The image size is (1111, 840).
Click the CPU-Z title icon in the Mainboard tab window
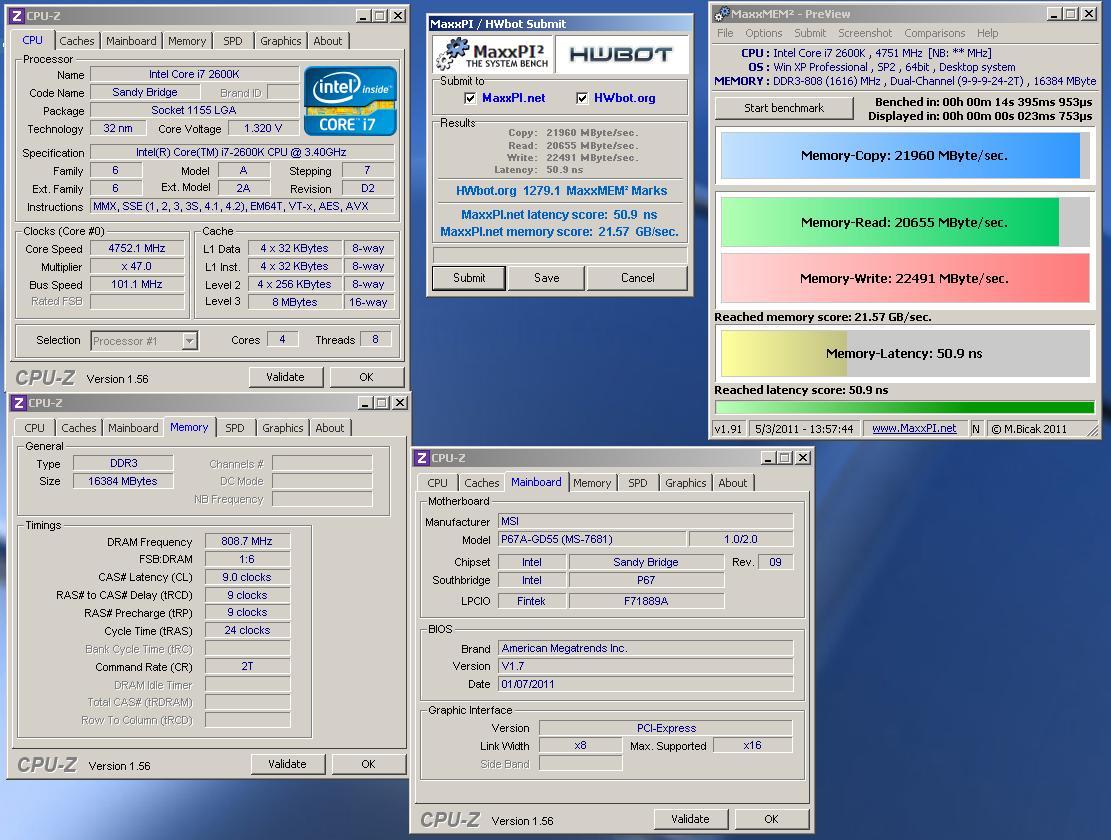422,458
